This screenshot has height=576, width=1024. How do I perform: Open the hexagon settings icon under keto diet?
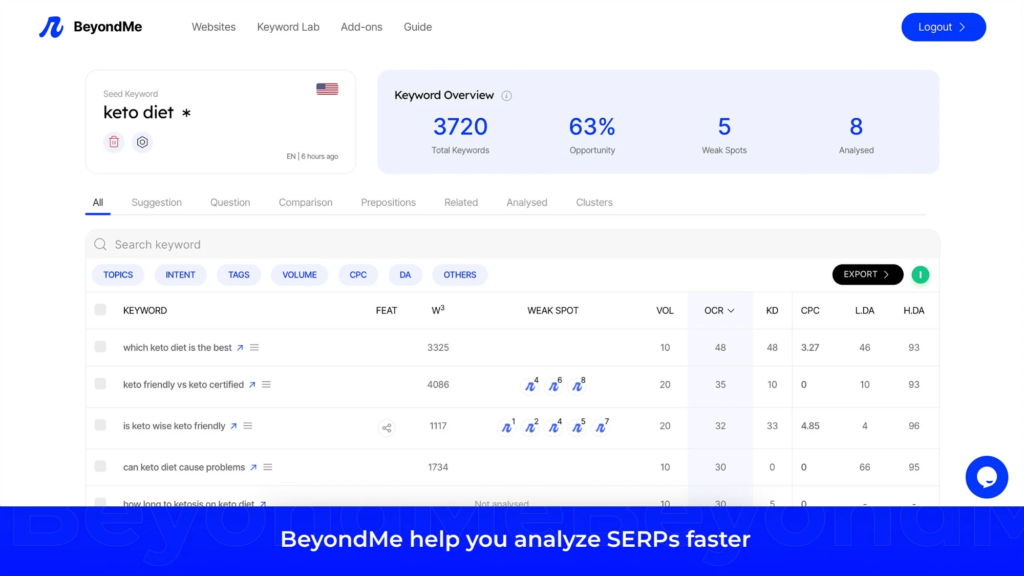point(142,142)
